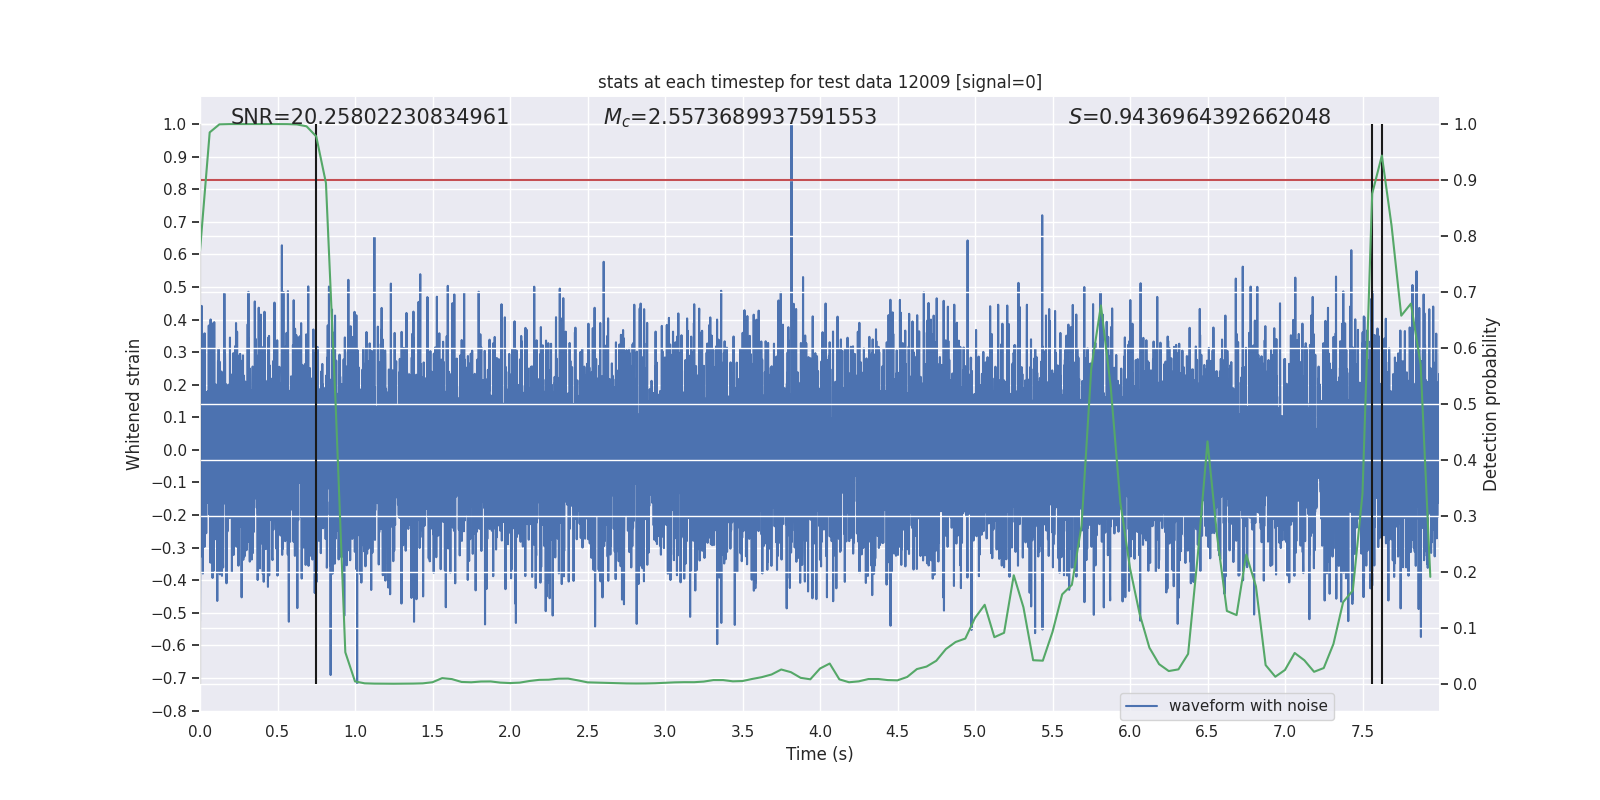Screen dimensions: 1600x800
Task: Click the green curve peak near 5.8 seconds
Action: point(1100,307)
